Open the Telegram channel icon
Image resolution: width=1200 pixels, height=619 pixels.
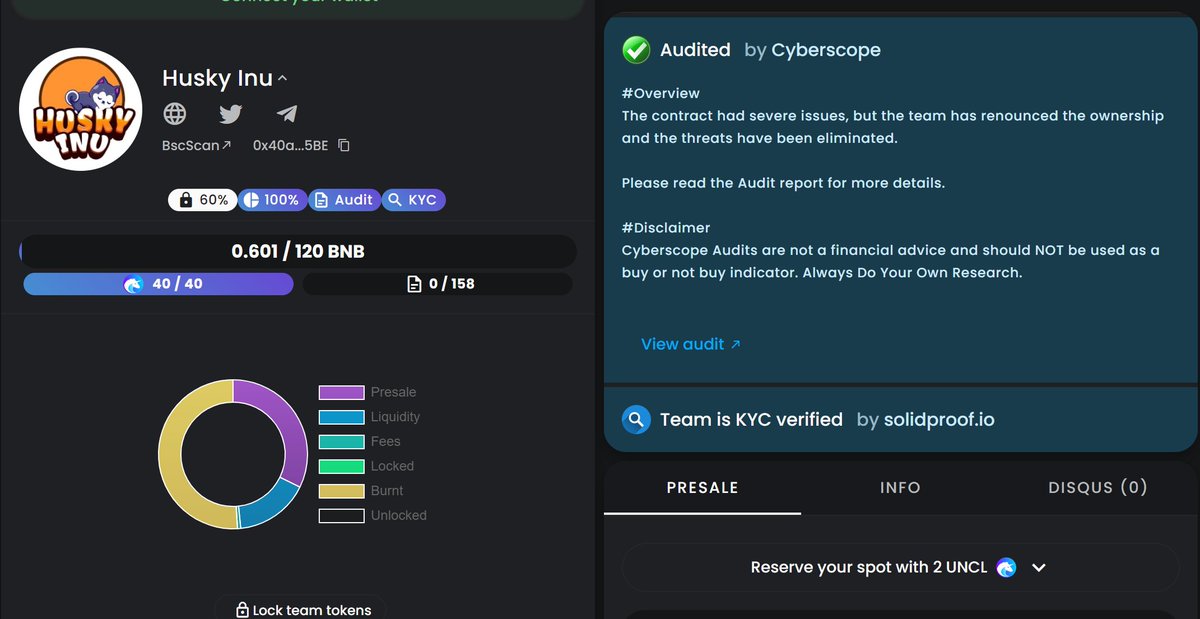pos(287,113)
